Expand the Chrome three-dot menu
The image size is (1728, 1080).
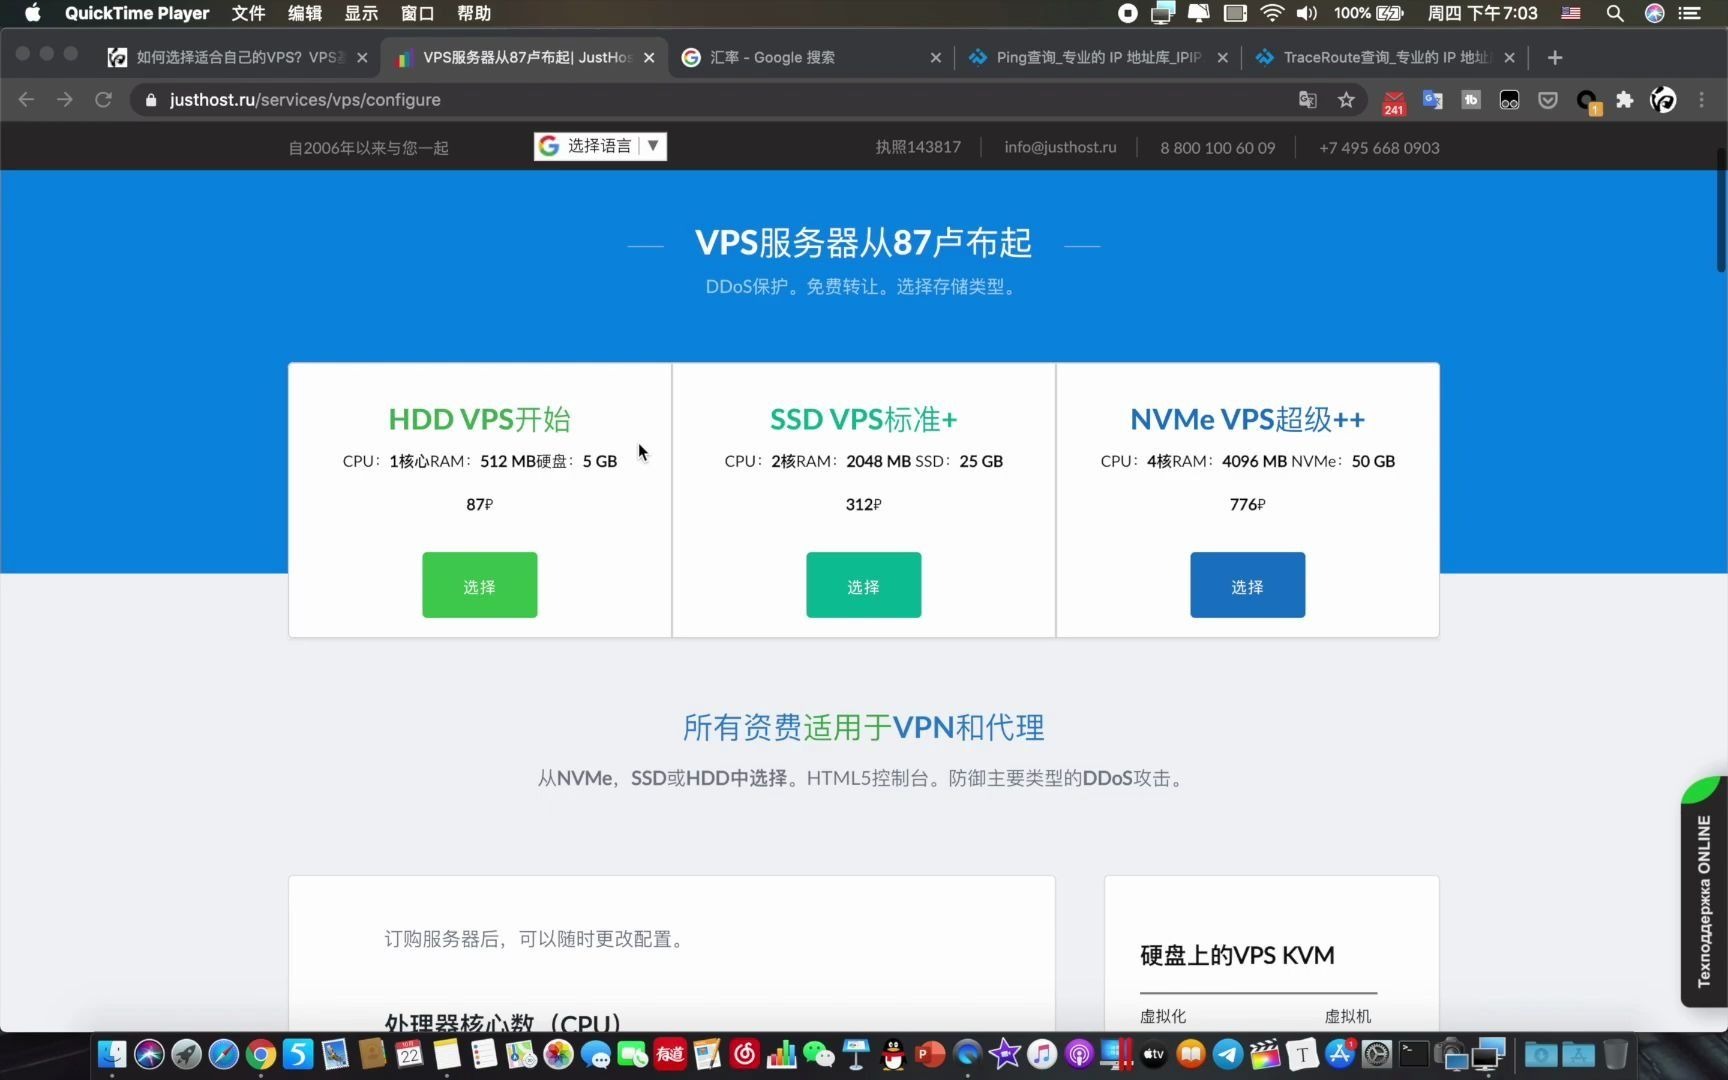pyautogui.click(x=1701, y=100)
